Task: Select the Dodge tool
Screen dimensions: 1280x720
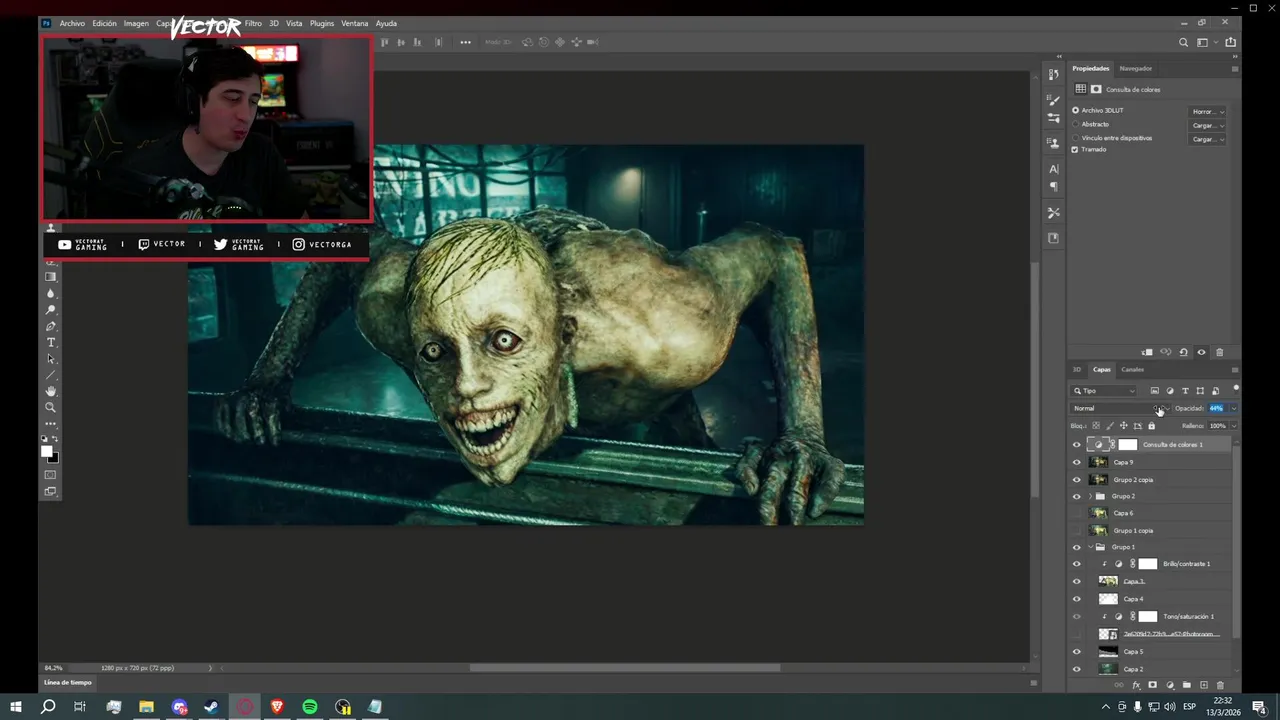Action: 51,310
